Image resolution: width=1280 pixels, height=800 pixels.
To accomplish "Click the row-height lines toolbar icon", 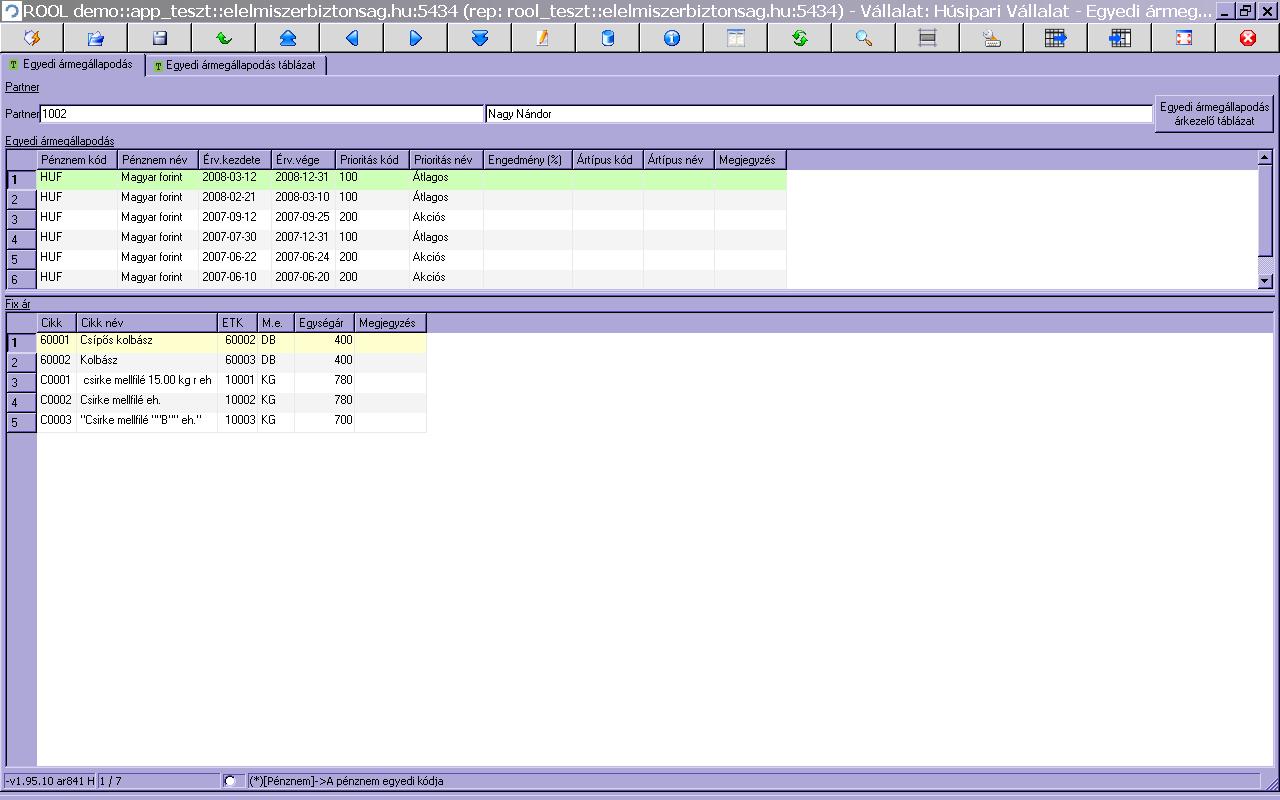I will (928, 38).
